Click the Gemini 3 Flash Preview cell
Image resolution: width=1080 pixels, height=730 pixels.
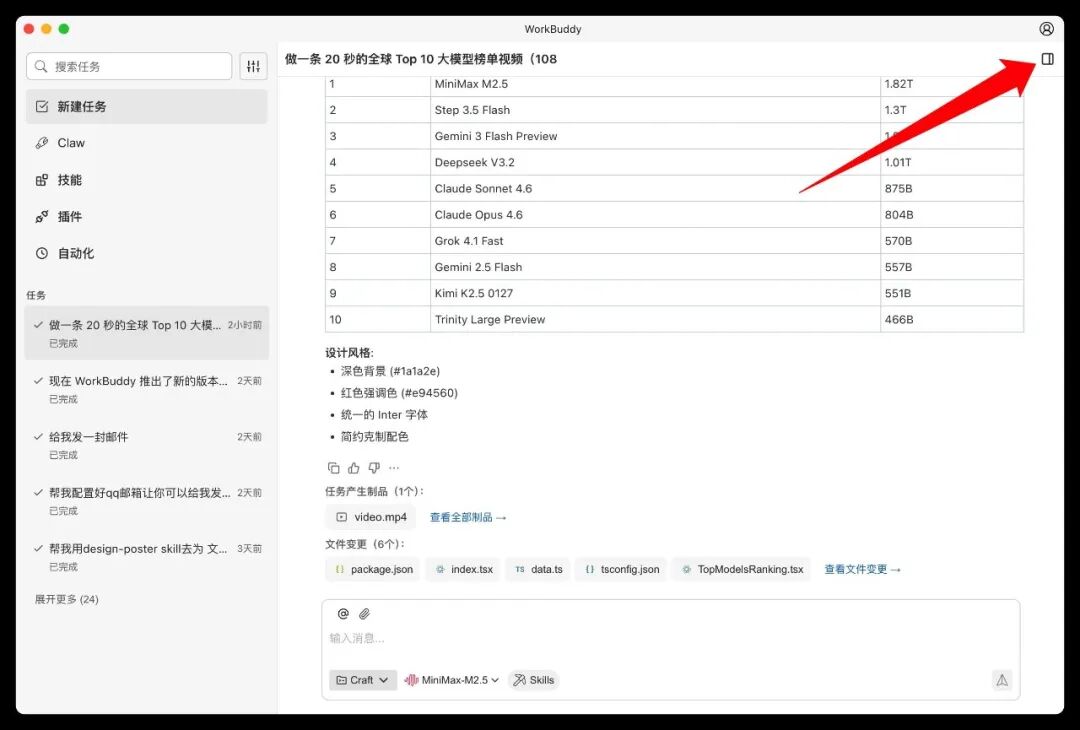pyautogui.click(x=655, y=136)
